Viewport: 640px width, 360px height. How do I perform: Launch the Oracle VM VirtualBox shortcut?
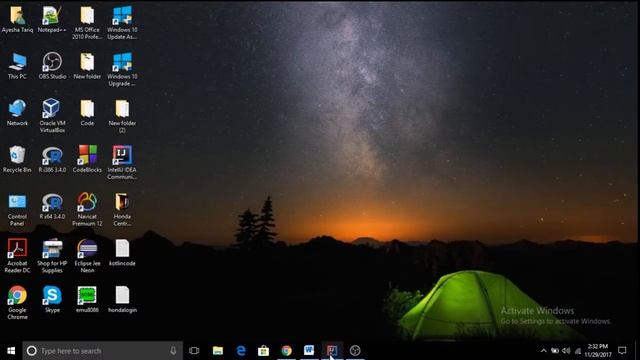tap(52, 116)
